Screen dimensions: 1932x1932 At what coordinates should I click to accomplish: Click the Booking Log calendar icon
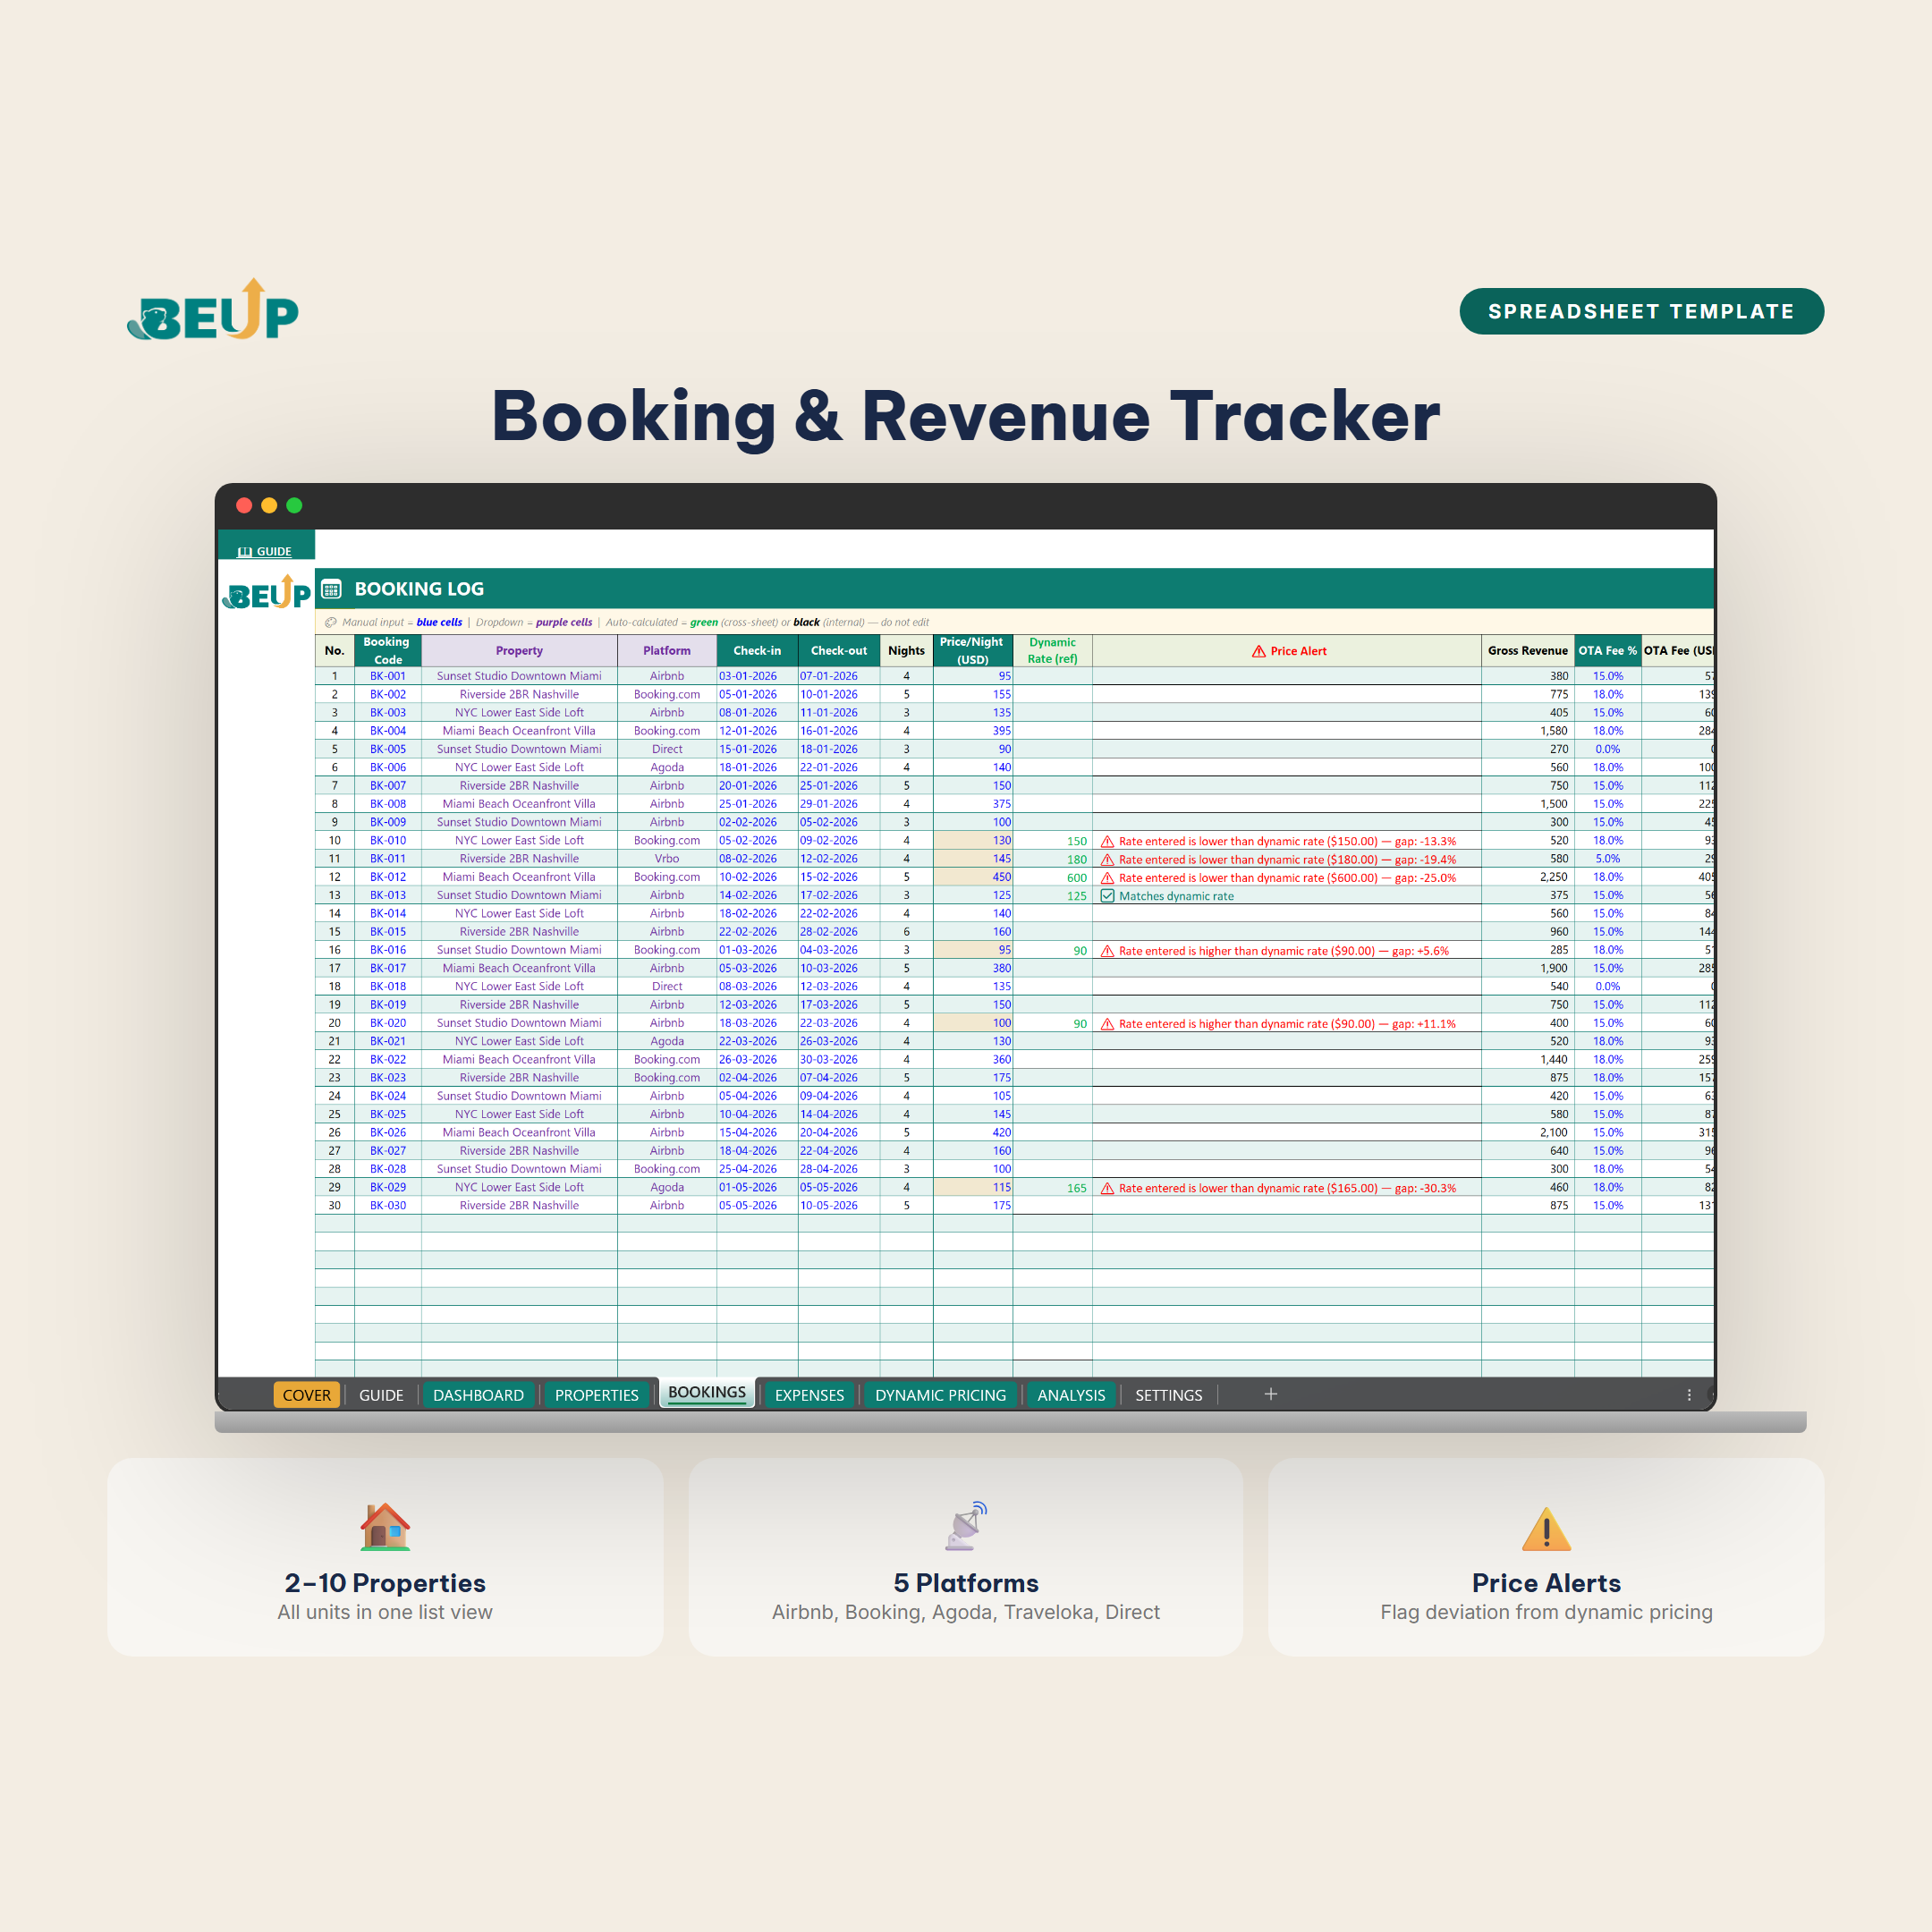click(x=332, y=589)
